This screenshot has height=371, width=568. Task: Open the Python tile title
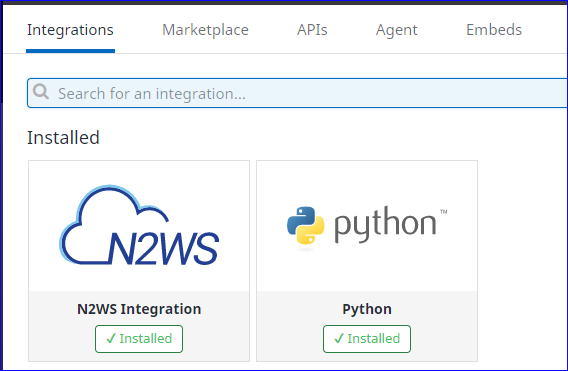(367, 309)
